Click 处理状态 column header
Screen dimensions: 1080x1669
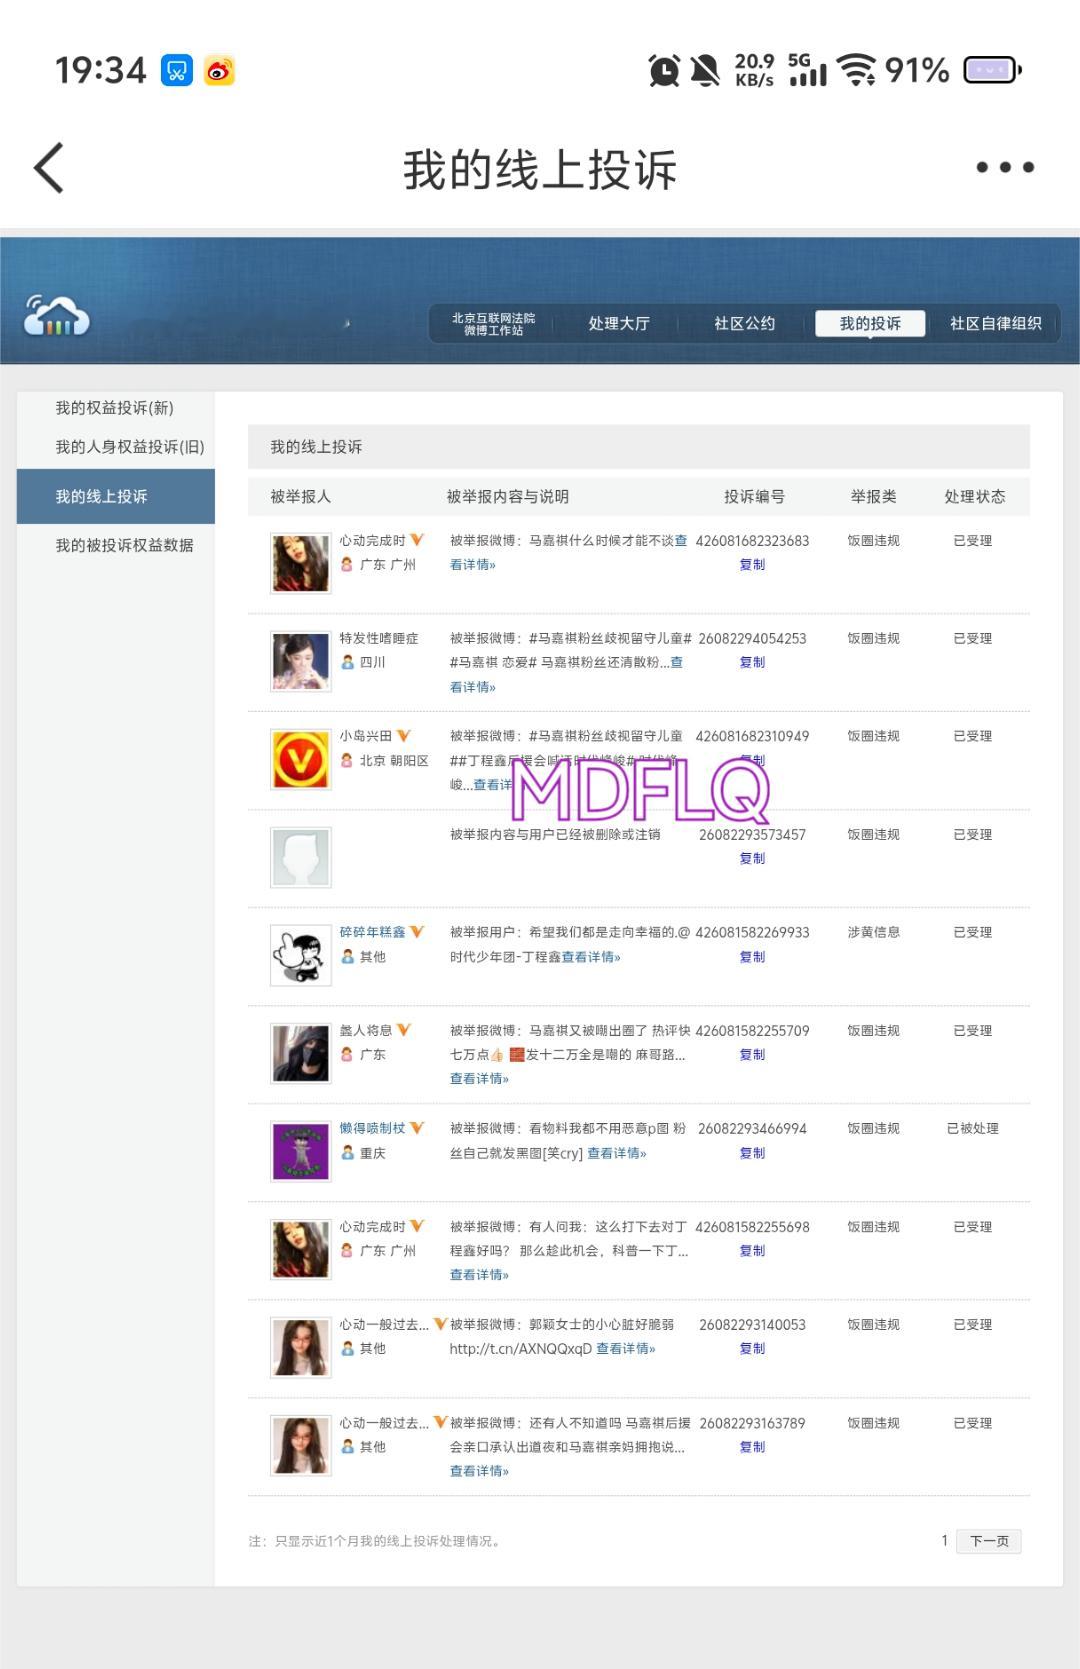975,496
